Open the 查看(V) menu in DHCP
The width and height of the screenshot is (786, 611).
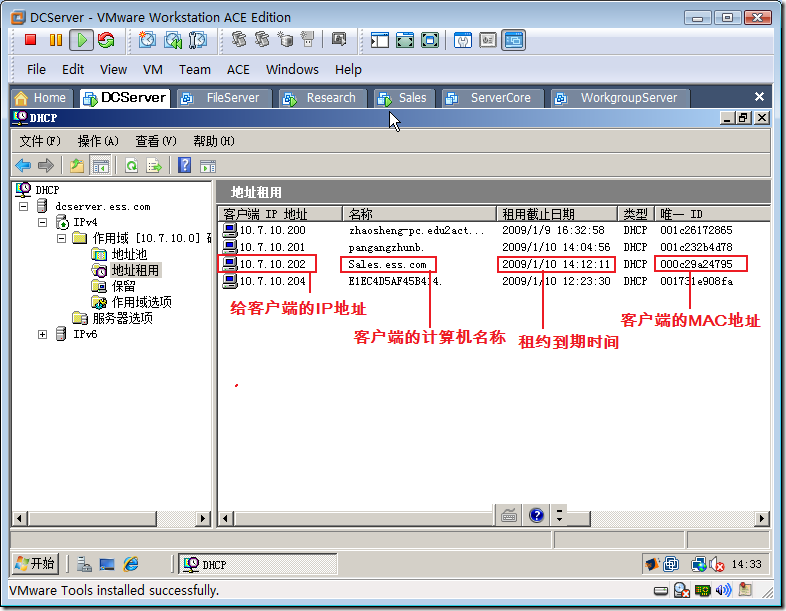pos(156,141)
